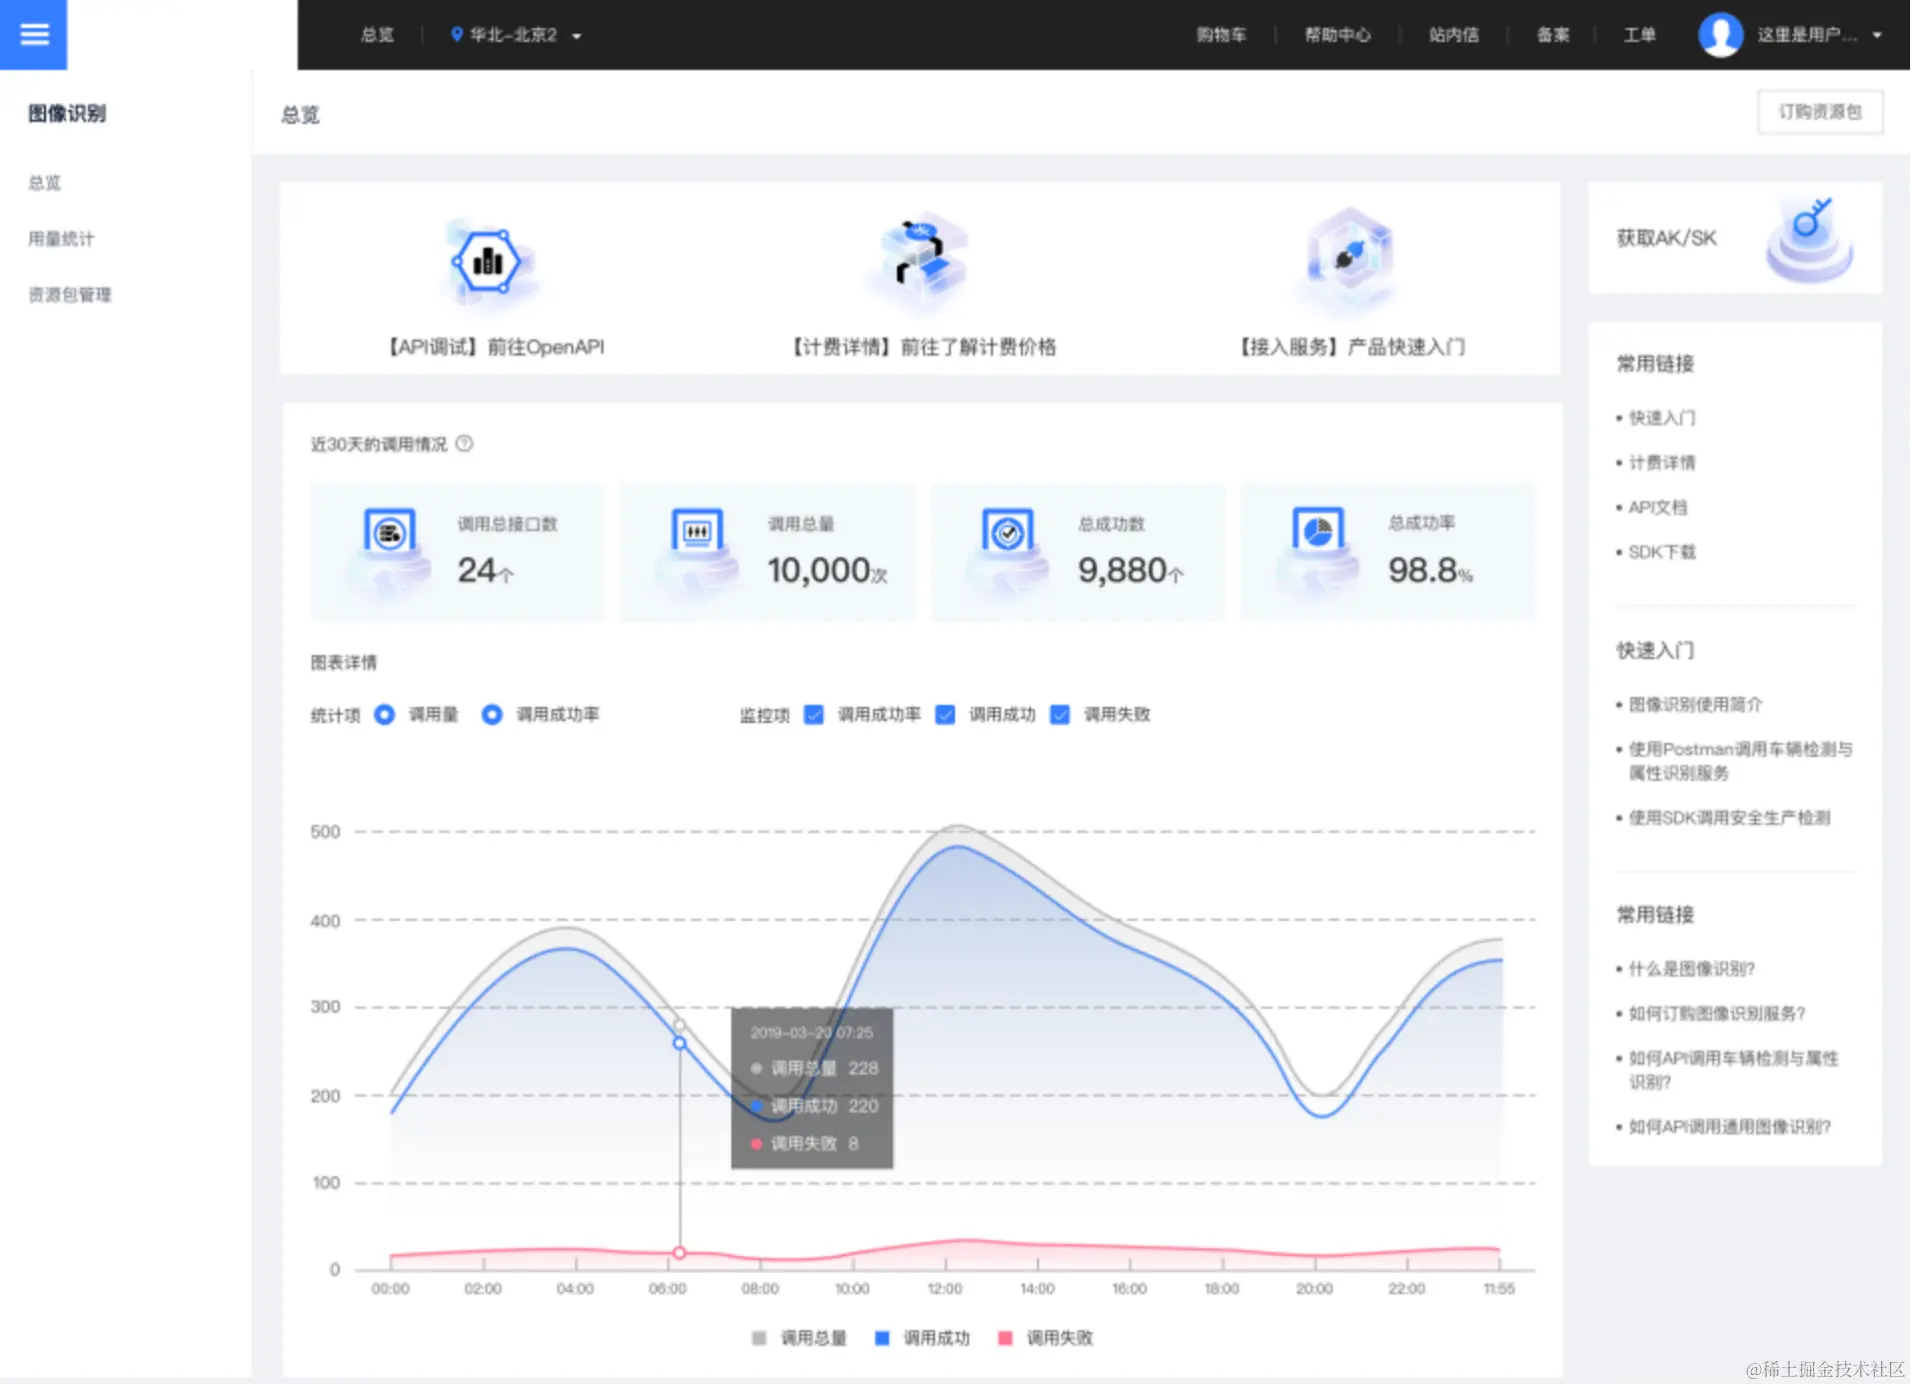Viewport: 1912px width, 1386px height.
Task: Click the help icon beside 近30天的调用情况
Action: pyautogui.click(x=464, y=444)
